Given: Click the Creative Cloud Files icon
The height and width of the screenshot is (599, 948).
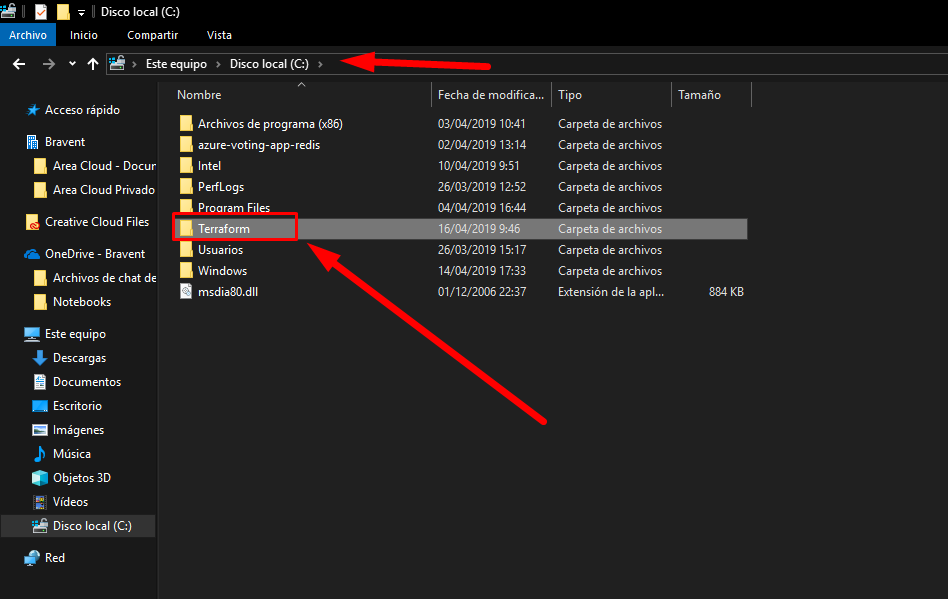Looking at the screenshot, I should (x=32, y=222).
